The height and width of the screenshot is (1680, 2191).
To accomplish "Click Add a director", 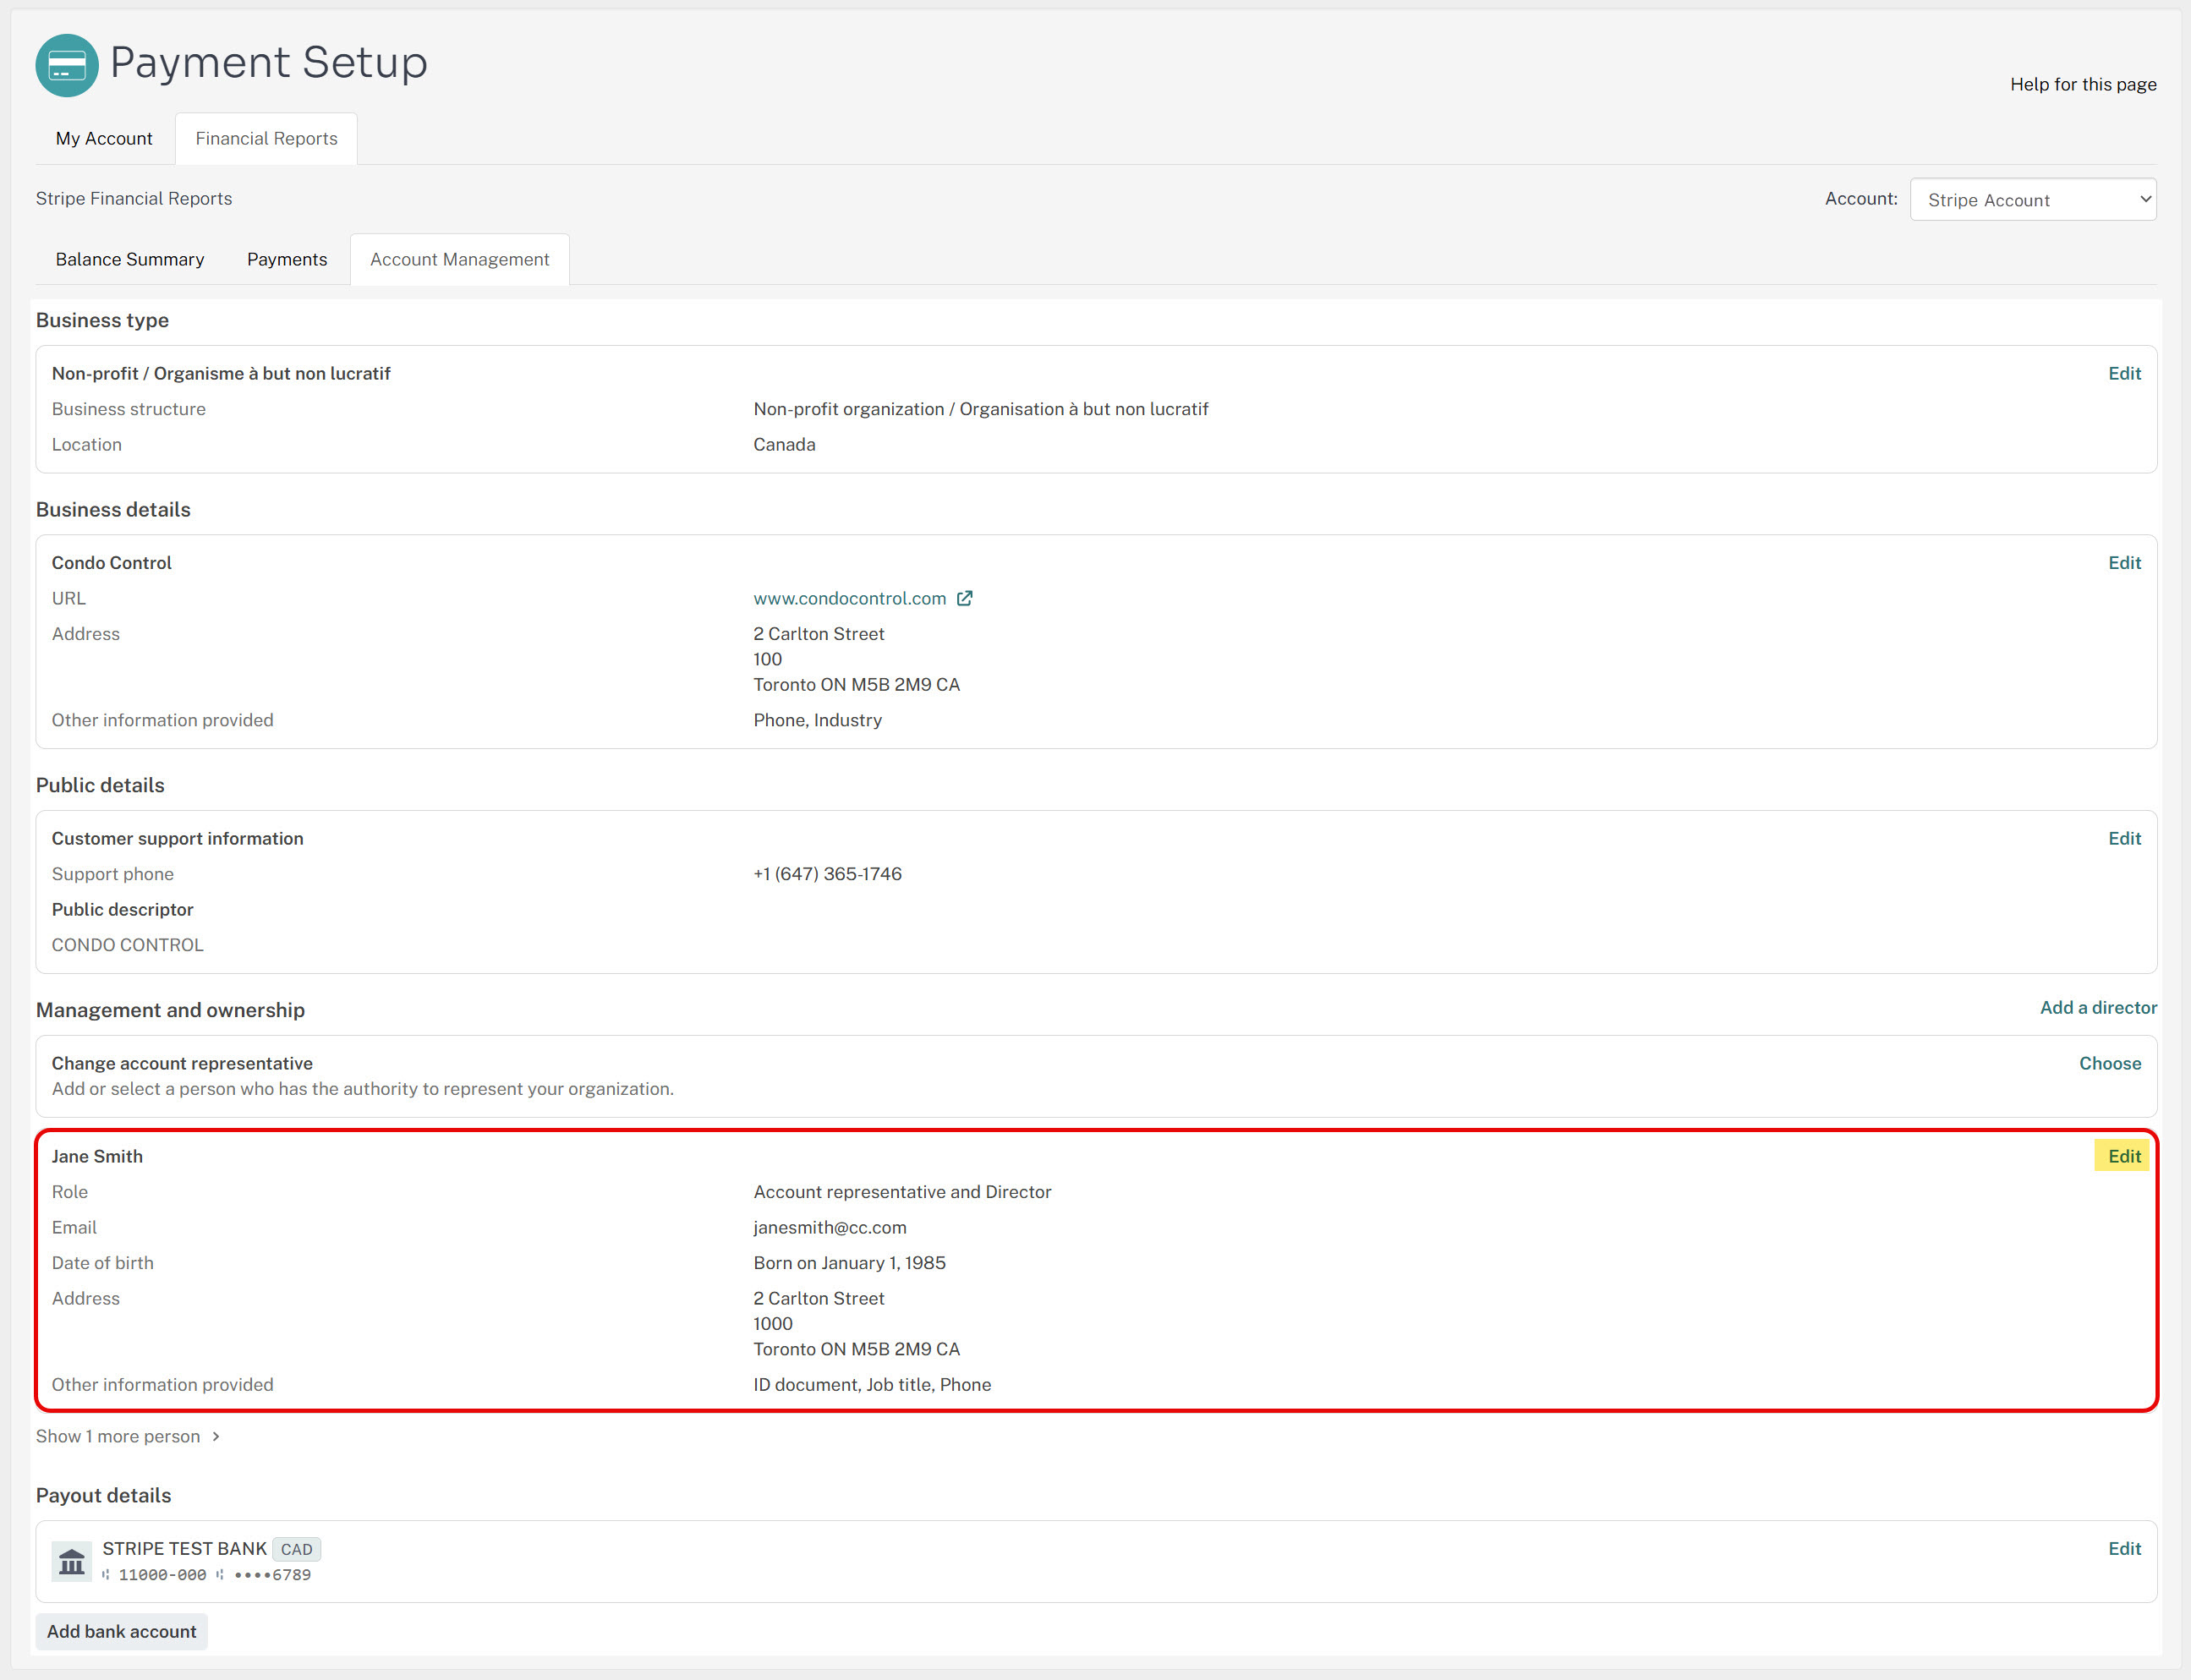I will [2098, 1007].
